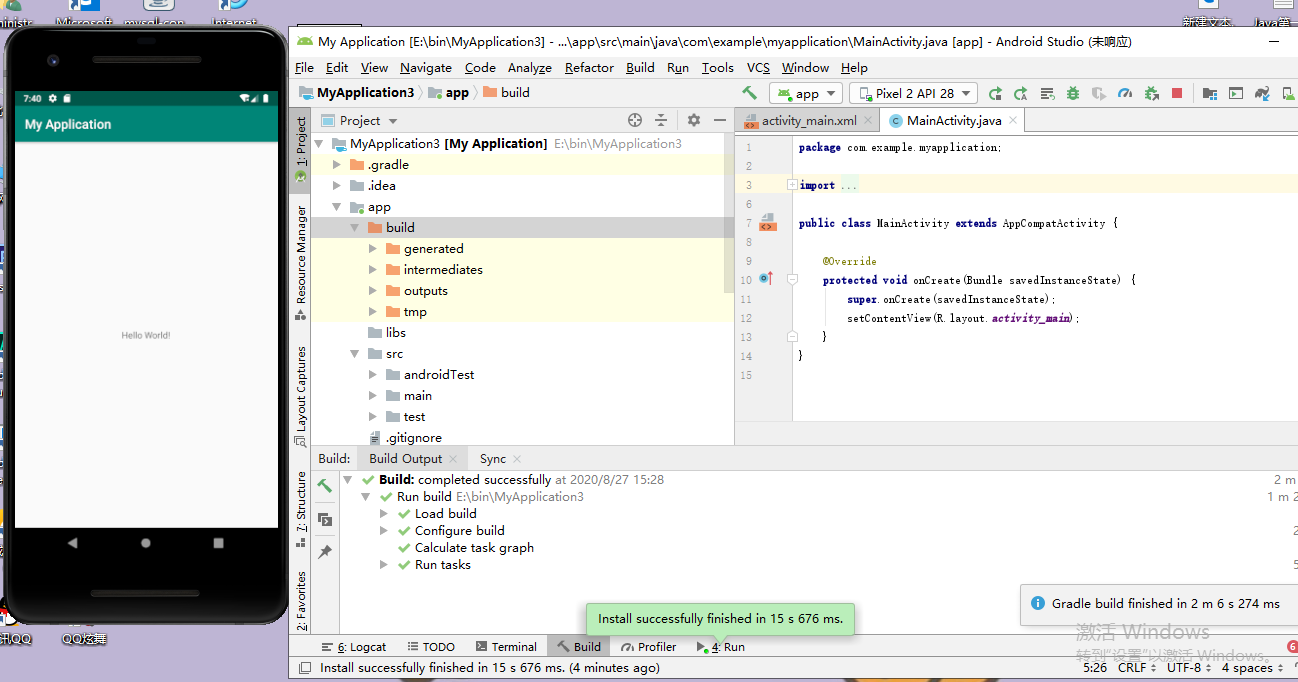This screenshot has width=1298, height=682.
Task: Open the Terminal tool window
Action: pyautogui.click(x=506, y=647)
